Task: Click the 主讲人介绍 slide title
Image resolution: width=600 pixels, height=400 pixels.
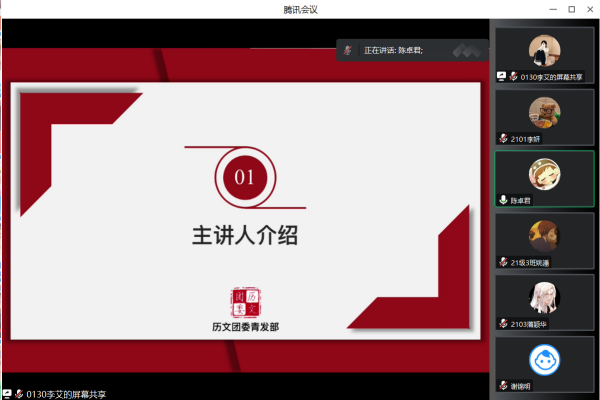Action: tap(245, 236)
